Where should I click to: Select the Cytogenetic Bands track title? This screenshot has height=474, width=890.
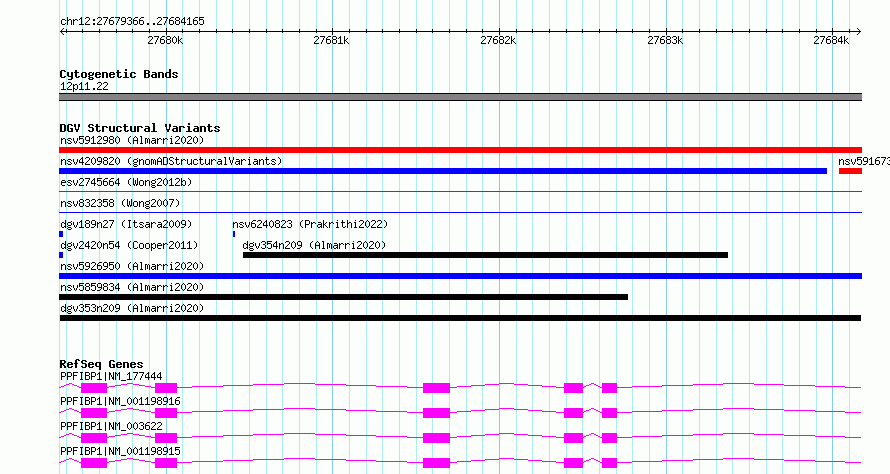[x=119, y=74]
